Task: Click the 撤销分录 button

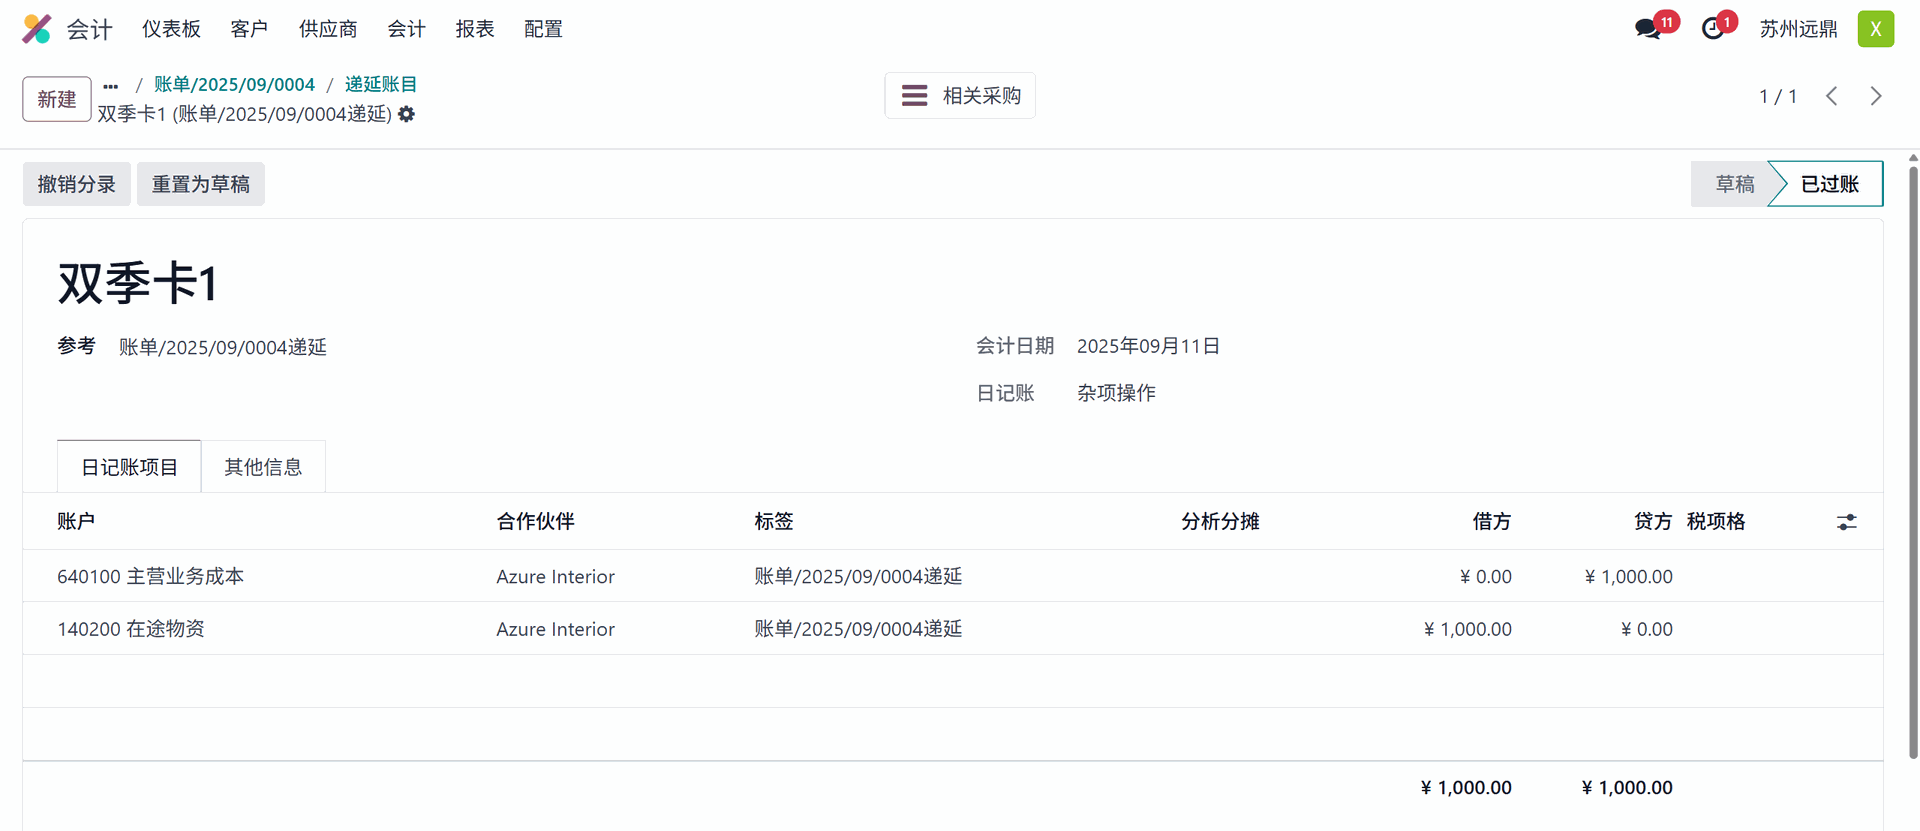Action: tap(77, 184)
